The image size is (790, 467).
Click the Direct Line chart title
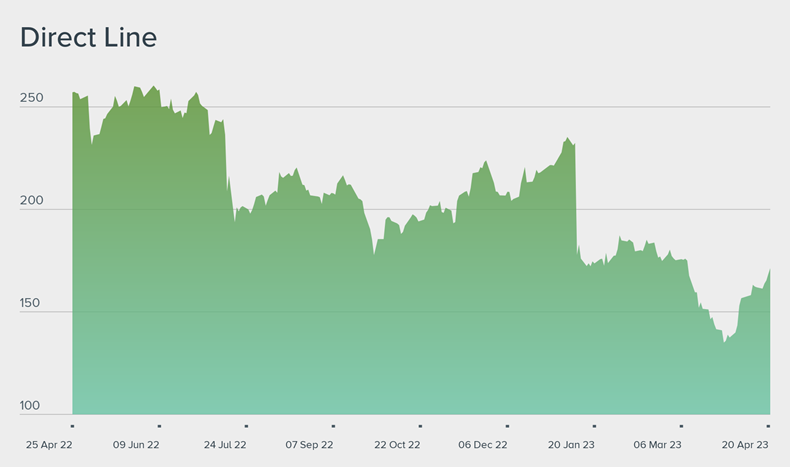tap(89, 38)
